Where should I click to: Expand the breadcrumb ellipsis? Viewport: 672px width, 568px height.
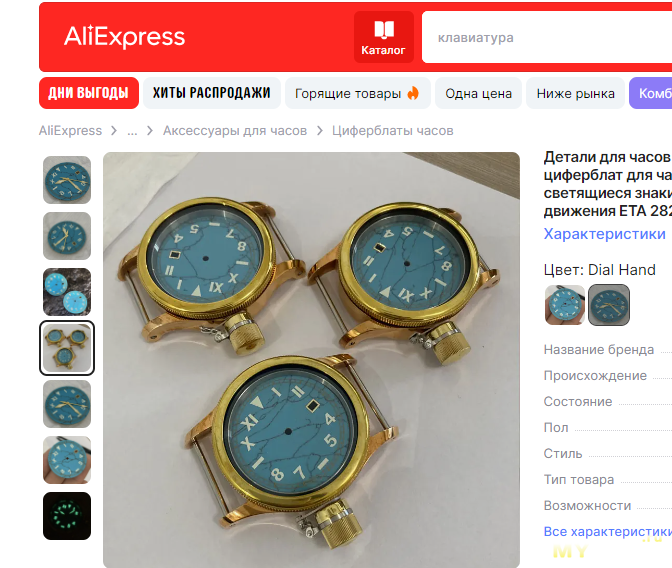coord(132,131)
